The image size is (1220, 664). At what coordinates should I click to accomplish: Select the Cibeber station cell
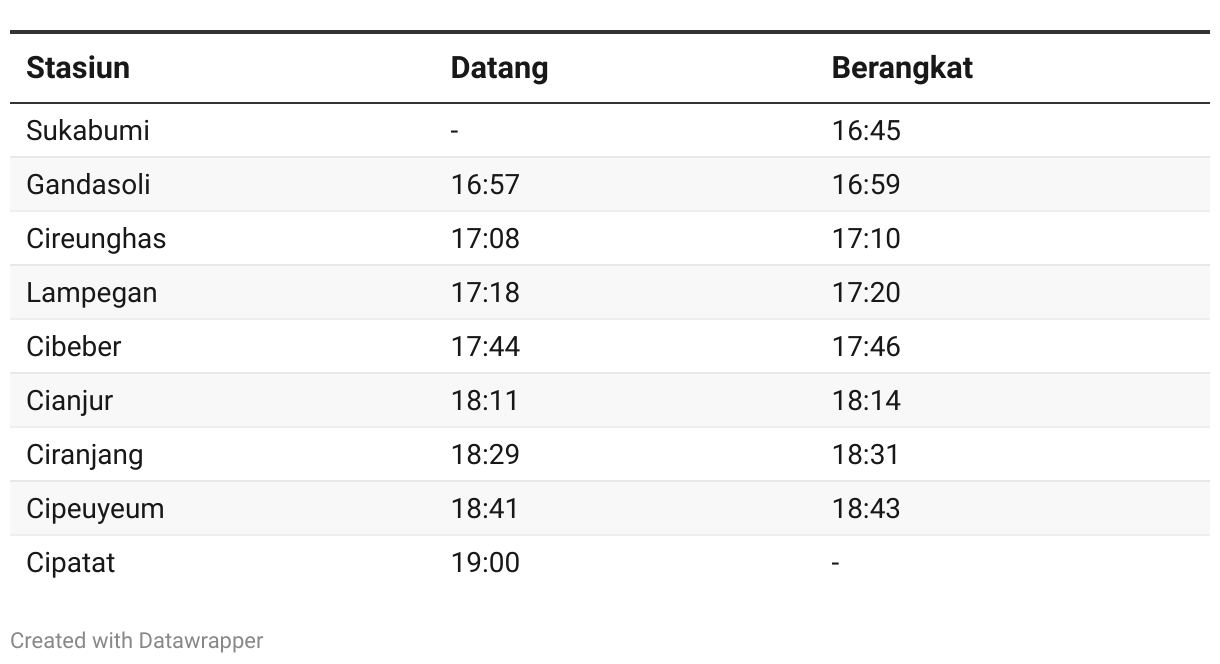[x=74, y=347]
